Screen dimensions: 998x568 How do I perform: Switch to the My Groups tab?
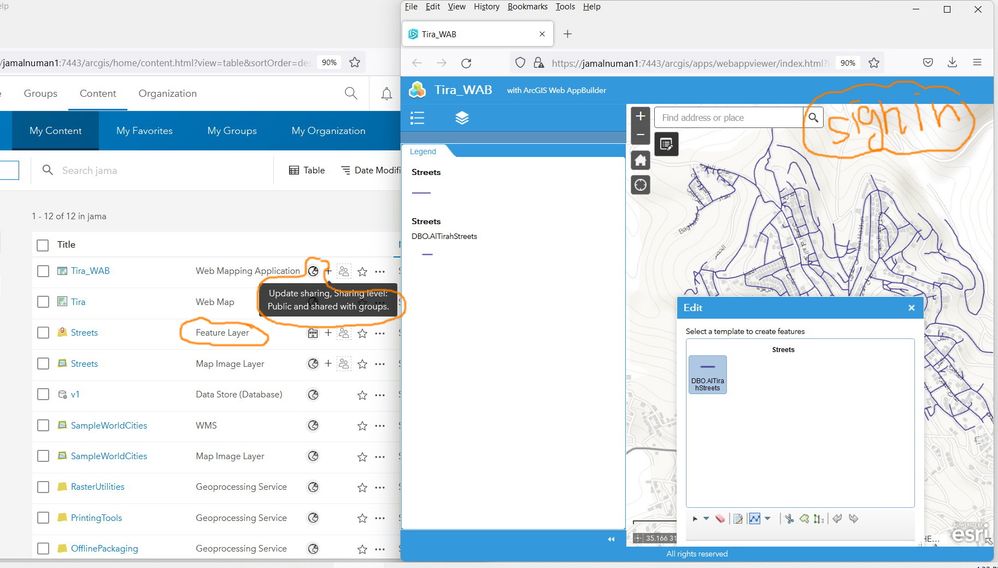pos(232,131)
